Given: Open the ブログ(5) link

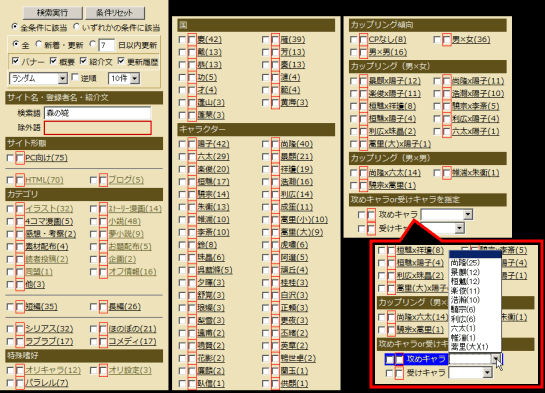Looking at the screenshot, I should point(126,180).
